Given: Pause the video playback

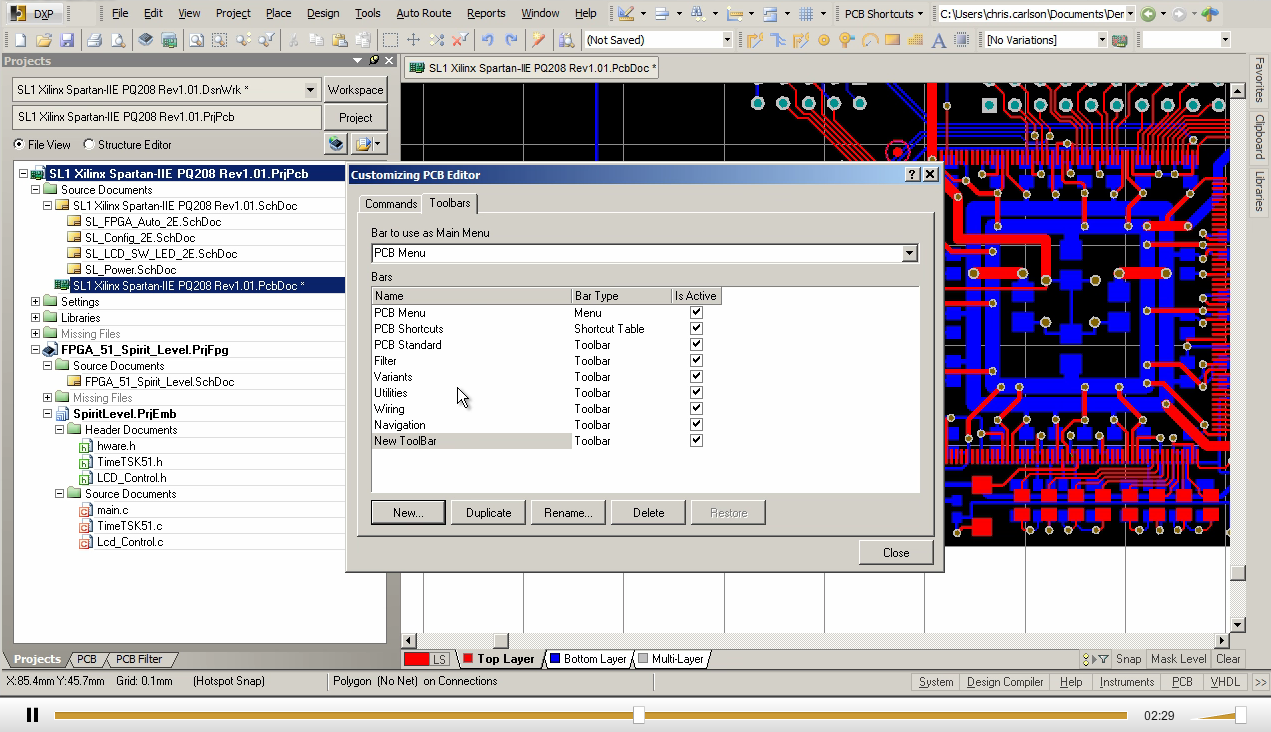Looking at the screenshot, I should click(32, 715).
